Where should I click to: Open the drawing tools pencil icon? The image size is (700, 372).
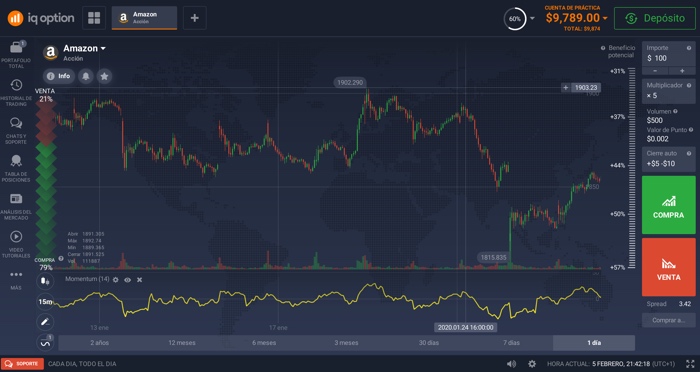coord(45,322)
